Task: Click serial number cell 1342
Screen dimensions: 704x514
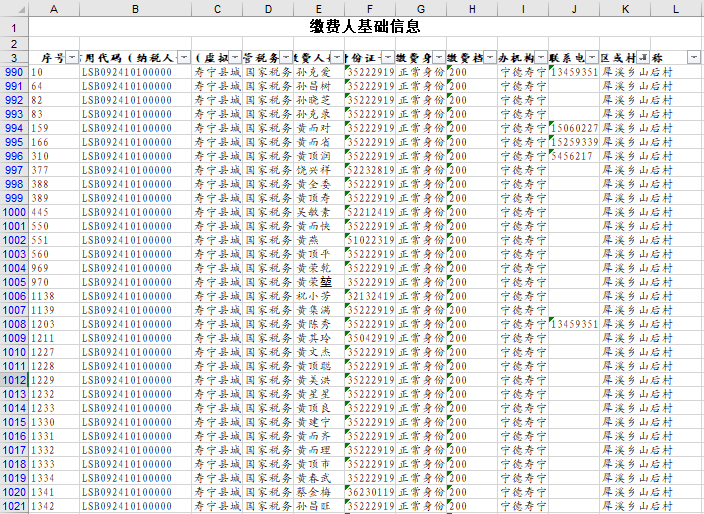Action: (x=54, y=506)
